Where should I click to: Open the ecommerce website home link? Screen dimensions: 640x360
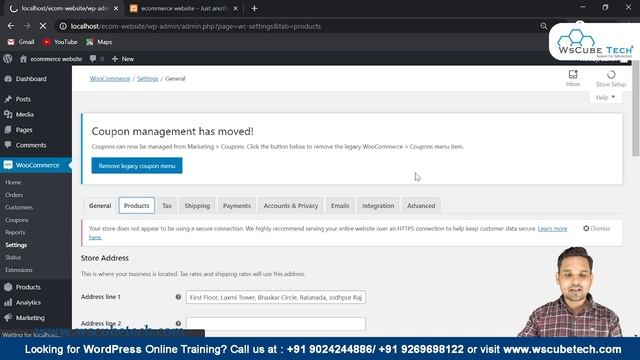pos(51,59)
